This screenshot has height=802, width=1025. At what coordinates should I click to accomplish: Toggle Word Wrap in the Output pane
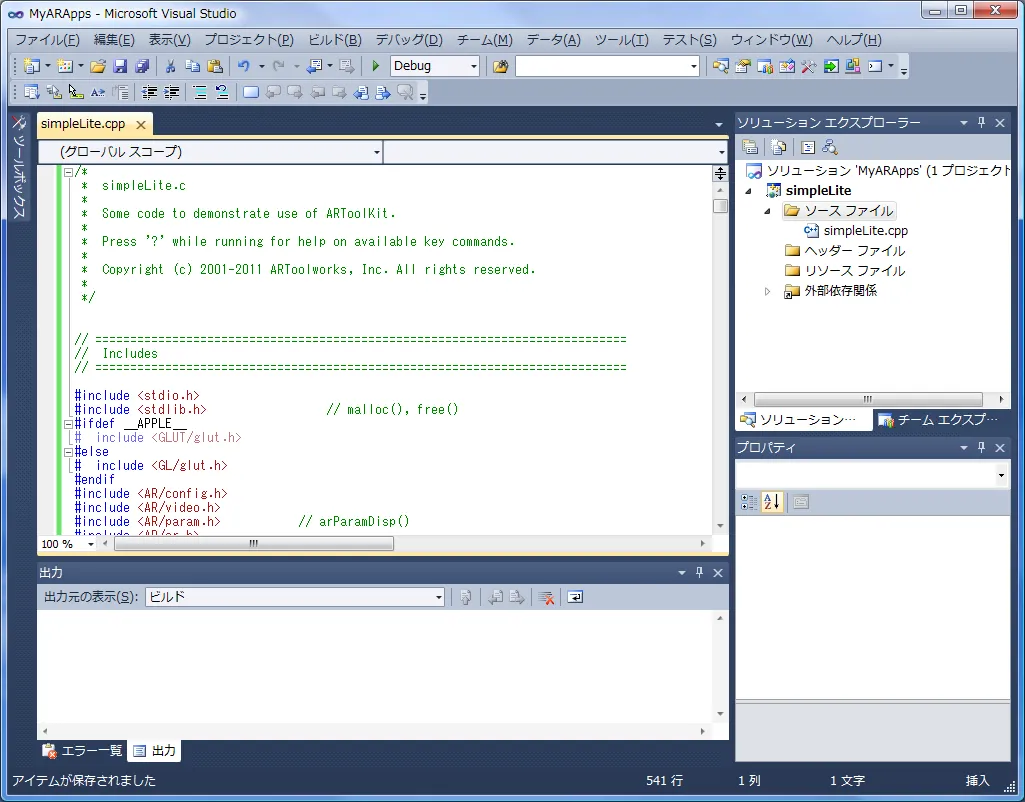click(x=575, y=597)
